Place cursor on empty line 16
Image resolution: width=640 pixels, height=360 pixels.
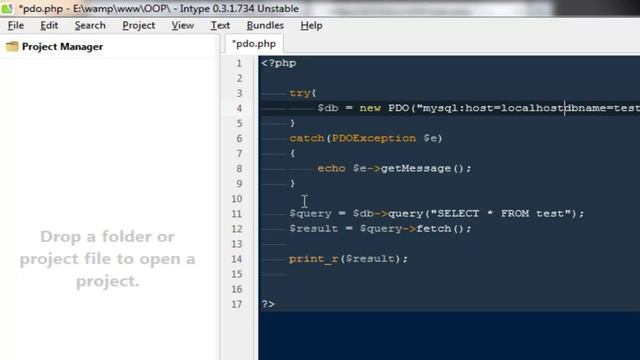click(x=449, y=289)
